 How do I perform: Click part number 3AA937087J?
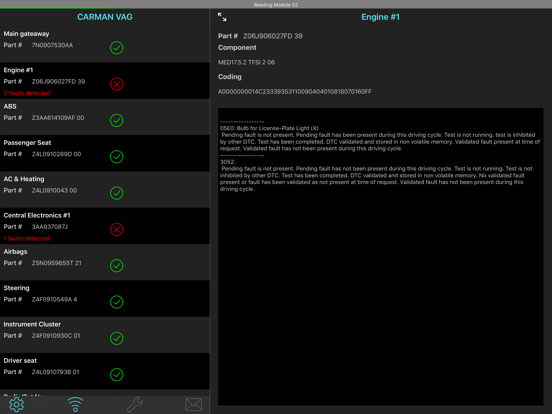click(50, 227)
